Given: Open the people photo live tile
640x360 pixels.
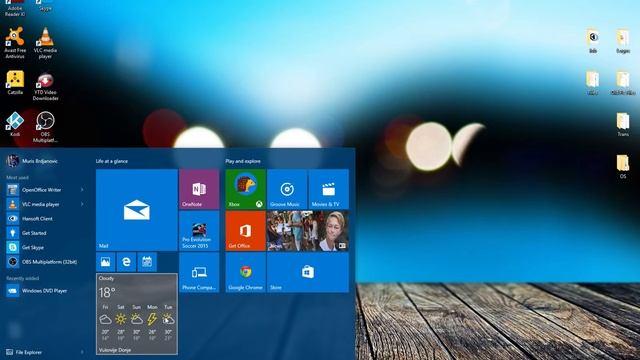Looking at the screenshot, I should point(308,231).
